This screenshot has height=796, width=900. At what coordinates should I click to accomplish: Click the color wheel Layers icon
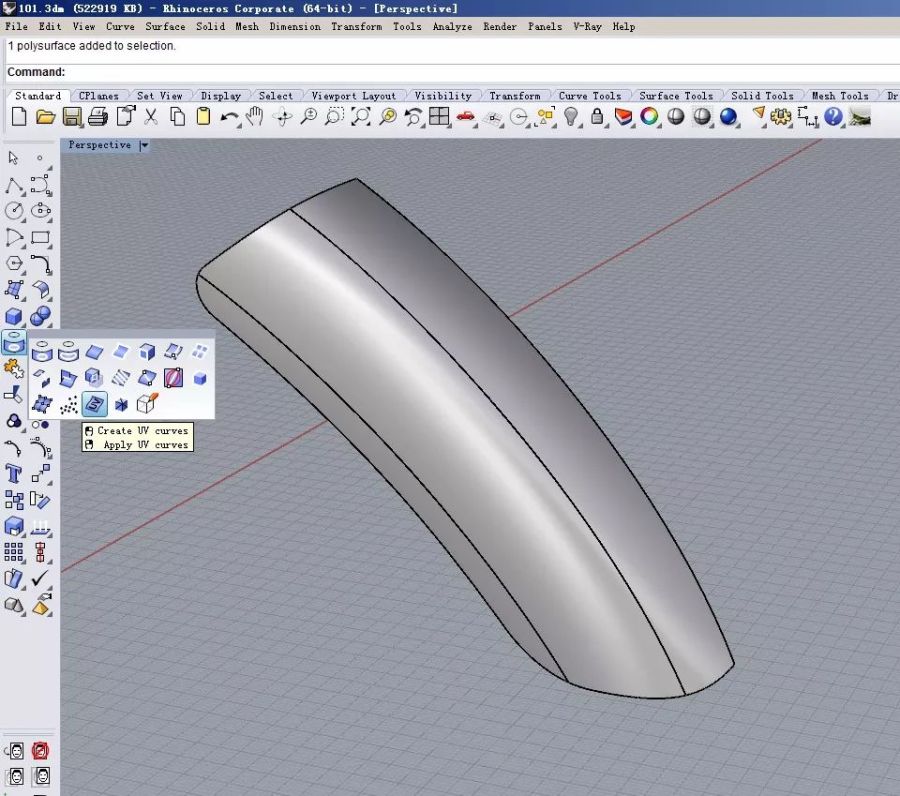(x=649, y=117)
